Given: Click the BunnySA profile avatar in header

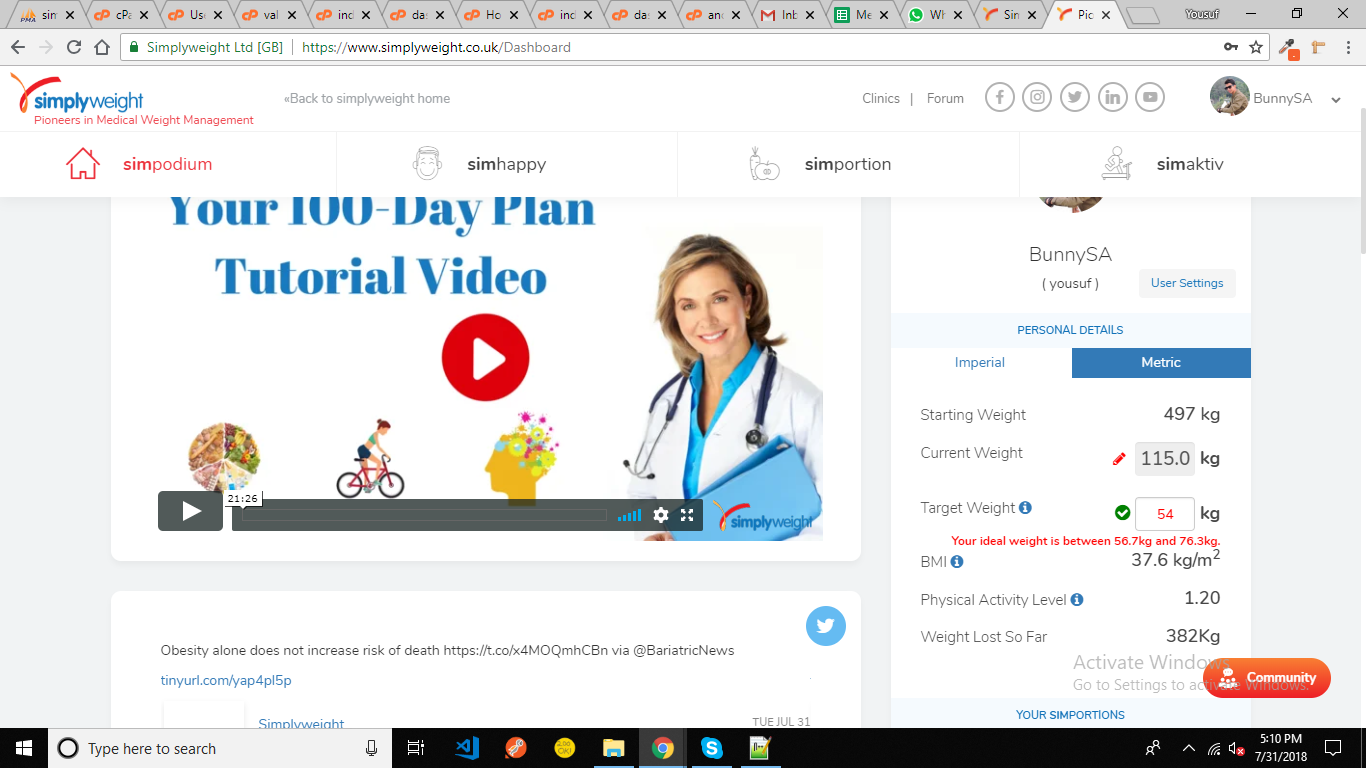Looking at the screenshot, I should [x=1229, y=97].
